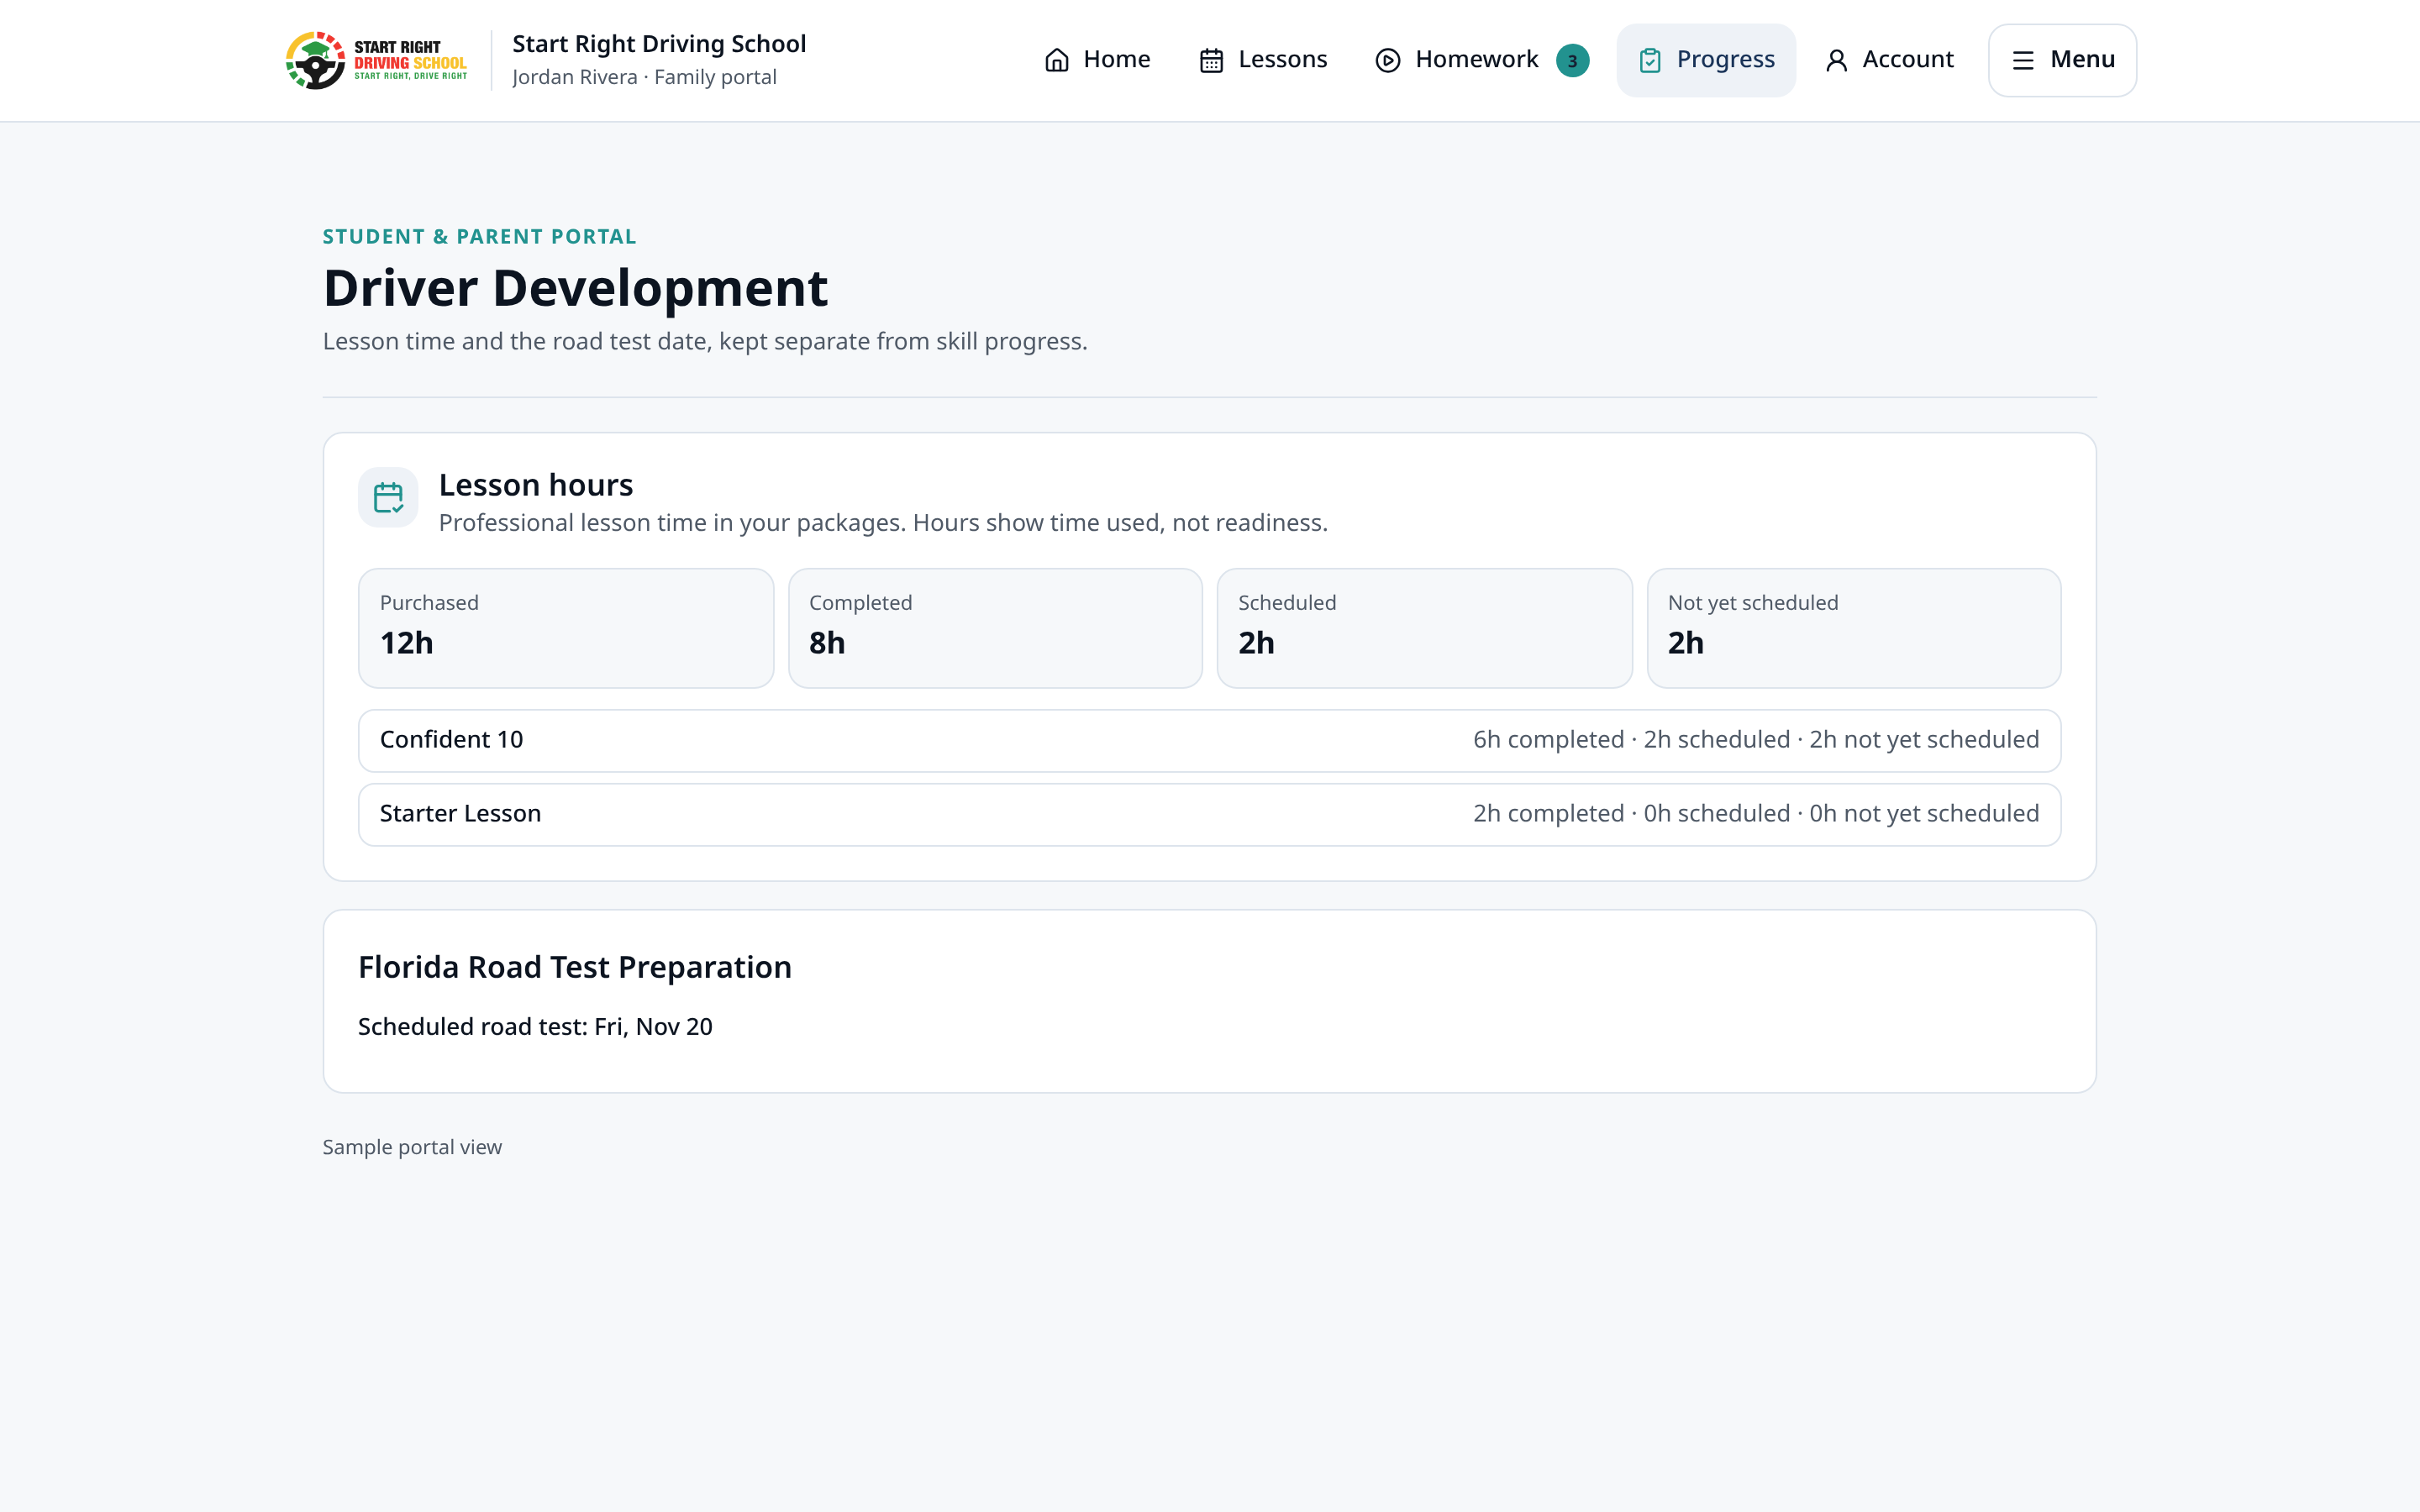Open the Menu button

pyautogui.click(x=2062, y=60)
